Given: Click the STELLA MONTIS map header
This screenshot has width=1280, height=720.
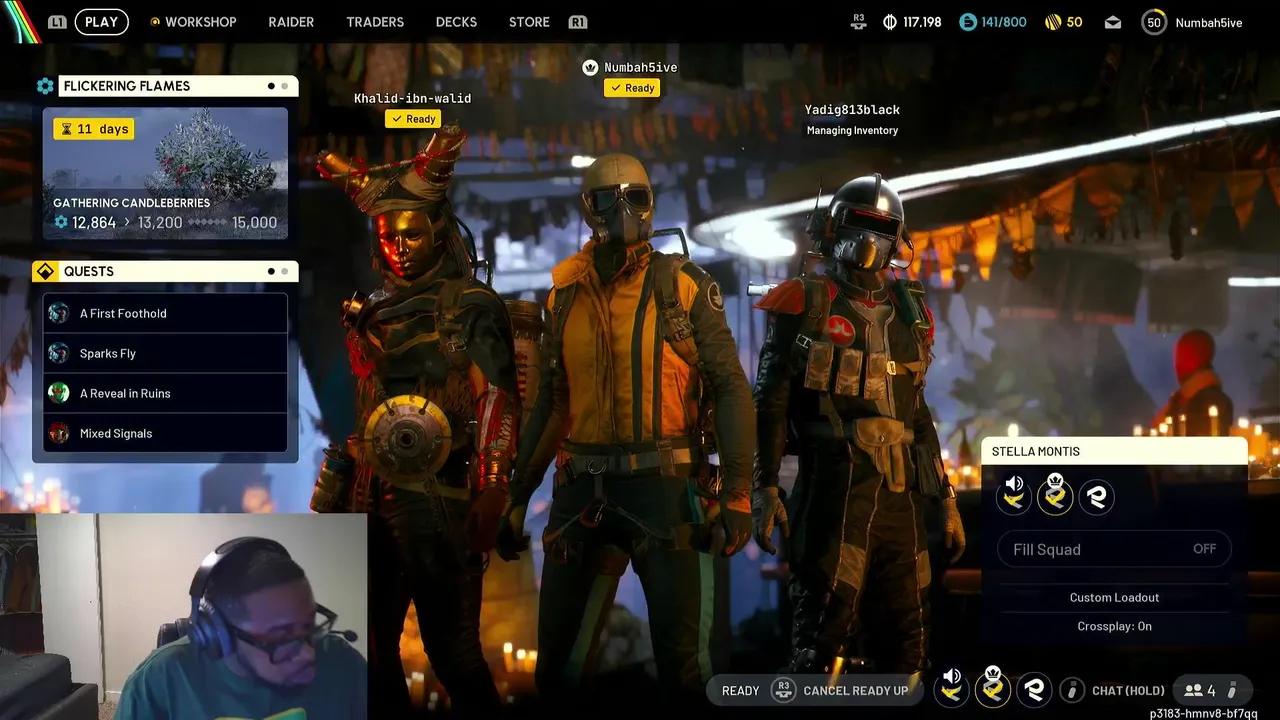Looking at the screenshot, I should click(1114, 451).
